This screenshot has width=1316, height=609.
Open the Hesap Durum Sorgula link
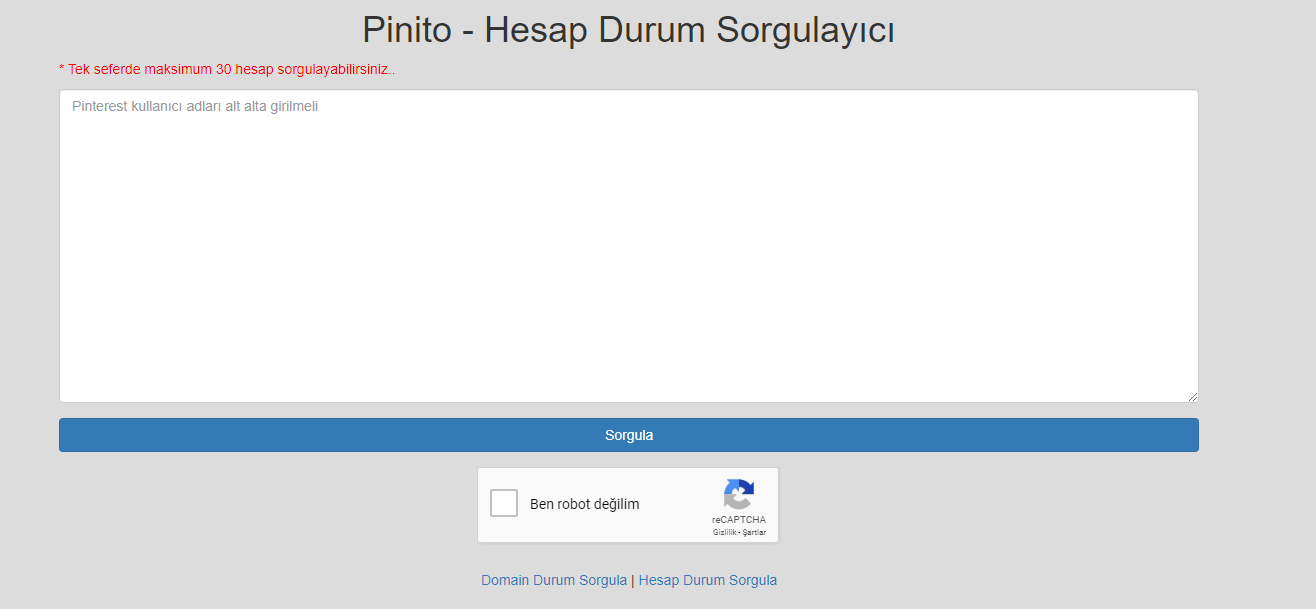(x=708, y=580)
